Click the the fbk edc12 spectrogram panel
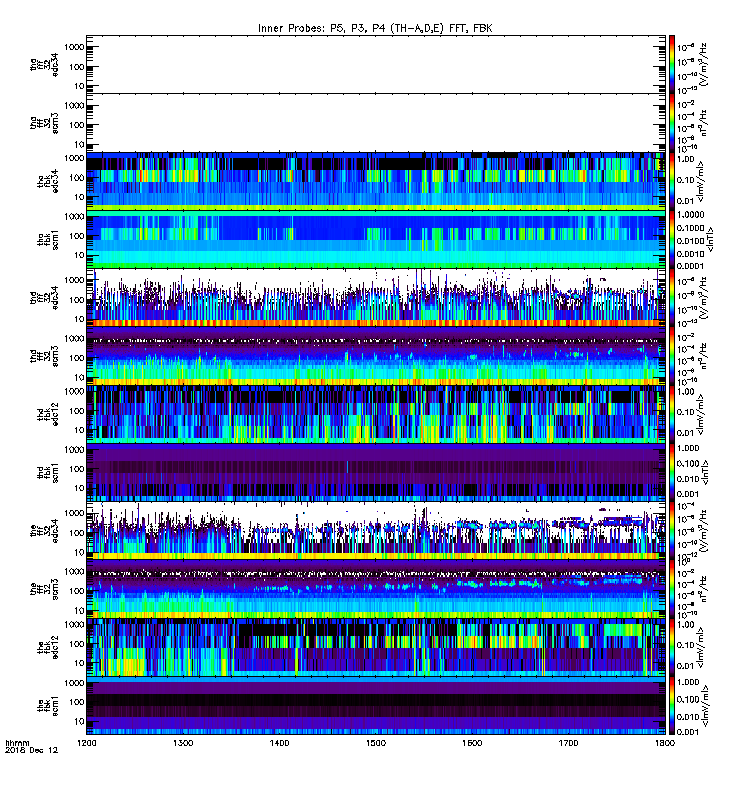The width and height of the screenshot is (750, 800). pos(376,647)
